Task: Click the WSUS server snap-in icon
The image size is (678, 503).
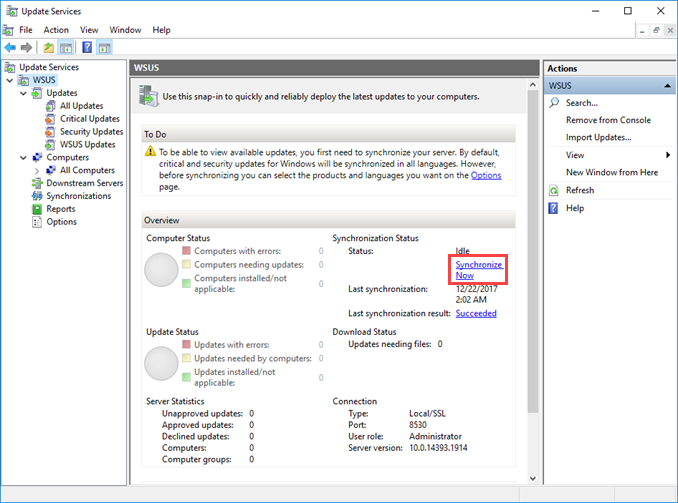Action: tap(149, 96)
